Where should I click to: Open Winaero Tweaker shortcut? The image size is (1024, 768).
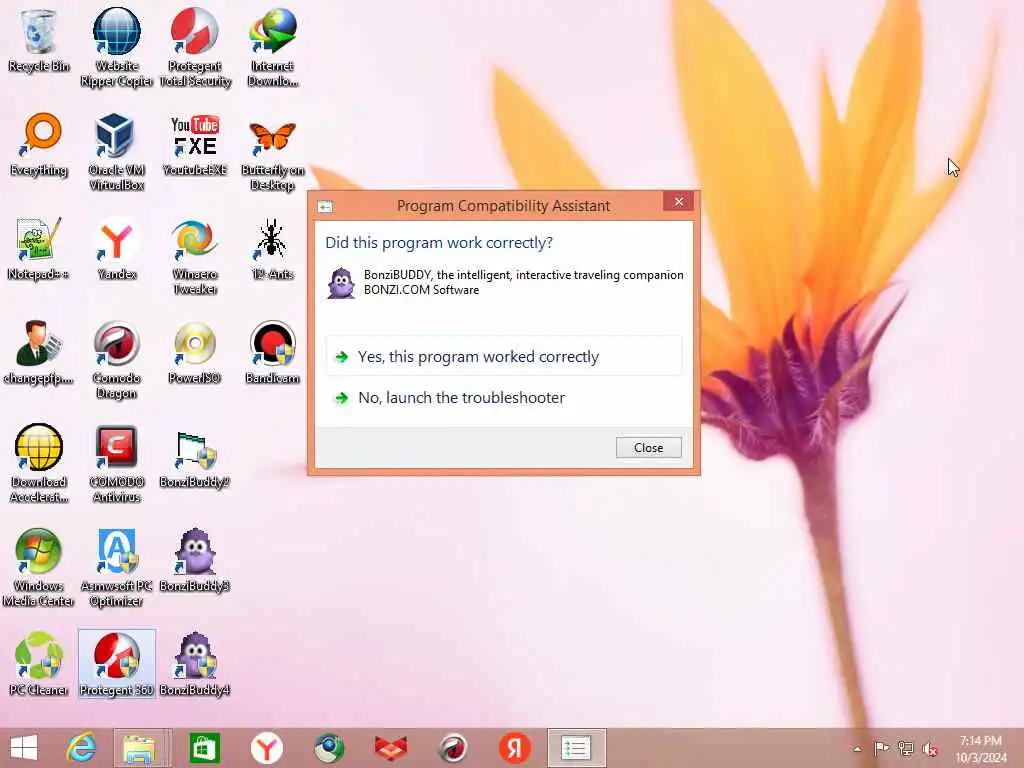[x=195, y=256]
